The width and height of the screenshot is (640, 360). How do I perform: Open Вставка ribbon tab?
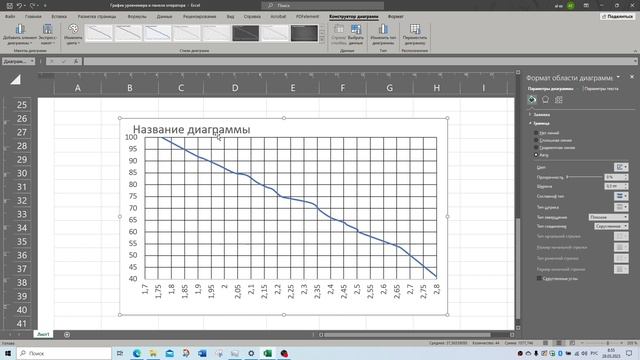59,17
